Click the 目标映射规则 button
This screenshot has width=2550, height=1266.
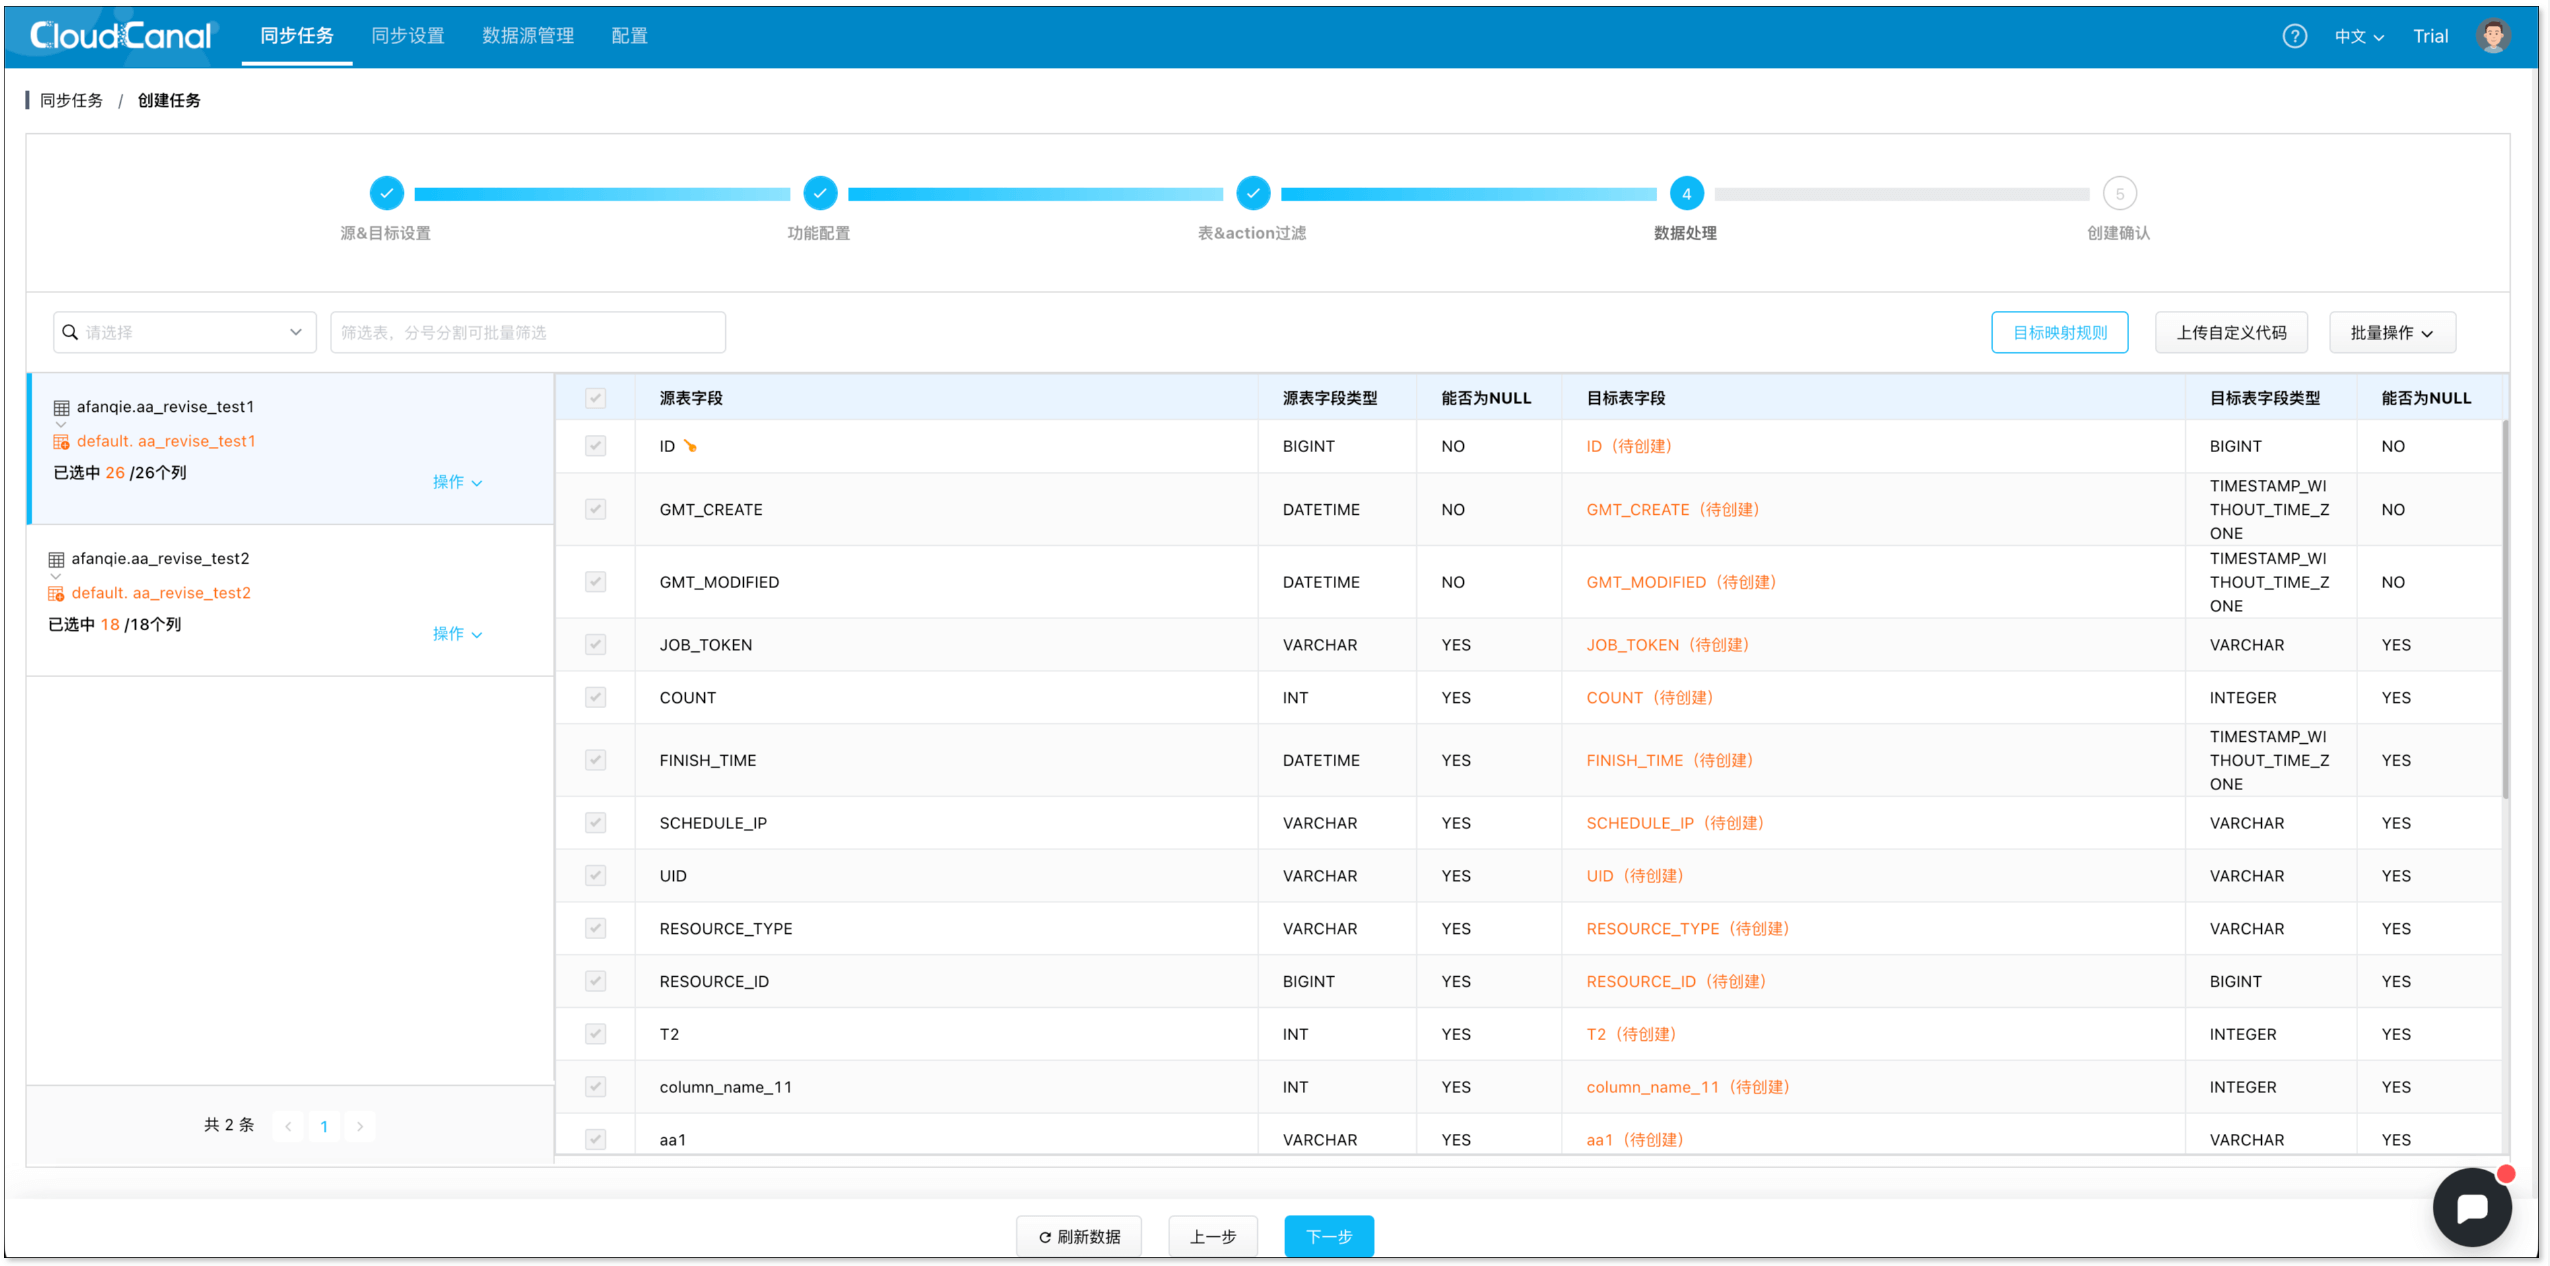click(x=2059, y=332)
